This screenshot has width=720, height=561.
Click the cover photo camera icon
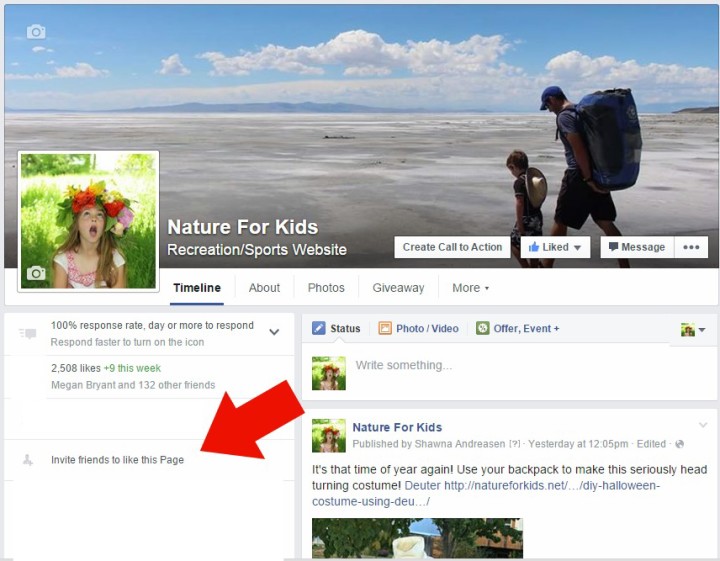pos(36,32)
